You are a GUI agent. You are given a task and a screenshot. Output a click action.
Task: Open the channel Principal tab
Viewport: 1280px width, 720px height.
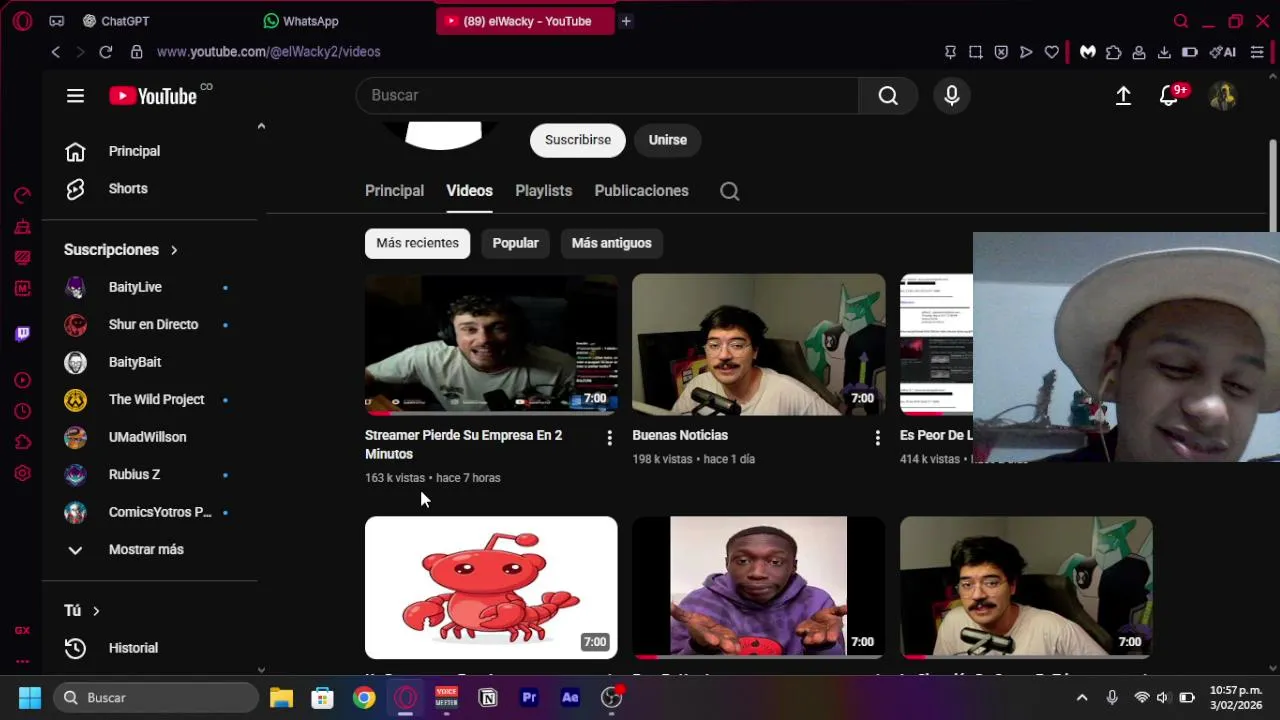point(394,191)
